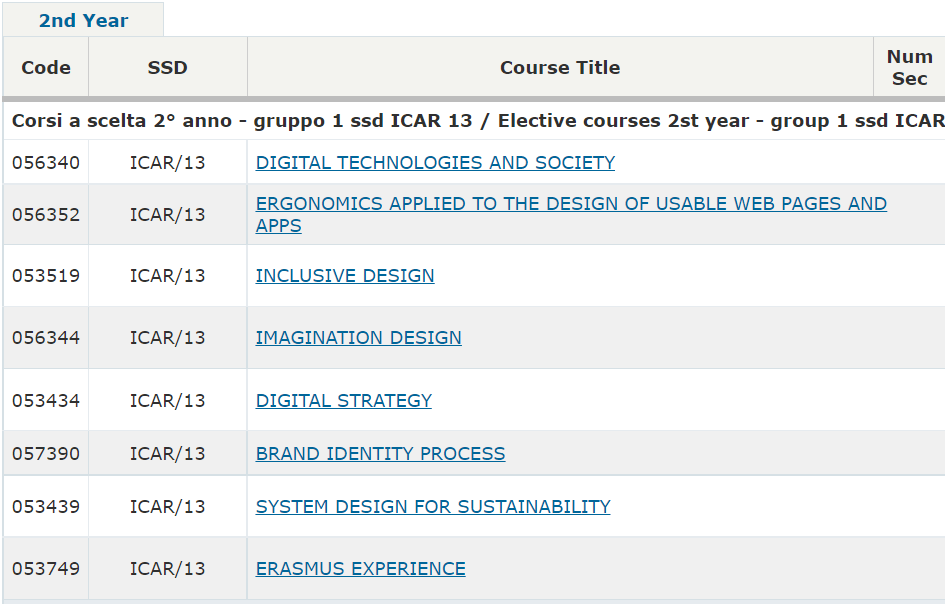This screenshot has height=604, width=945.
Task: Click the Course Title column header
Action: [560, 67]
